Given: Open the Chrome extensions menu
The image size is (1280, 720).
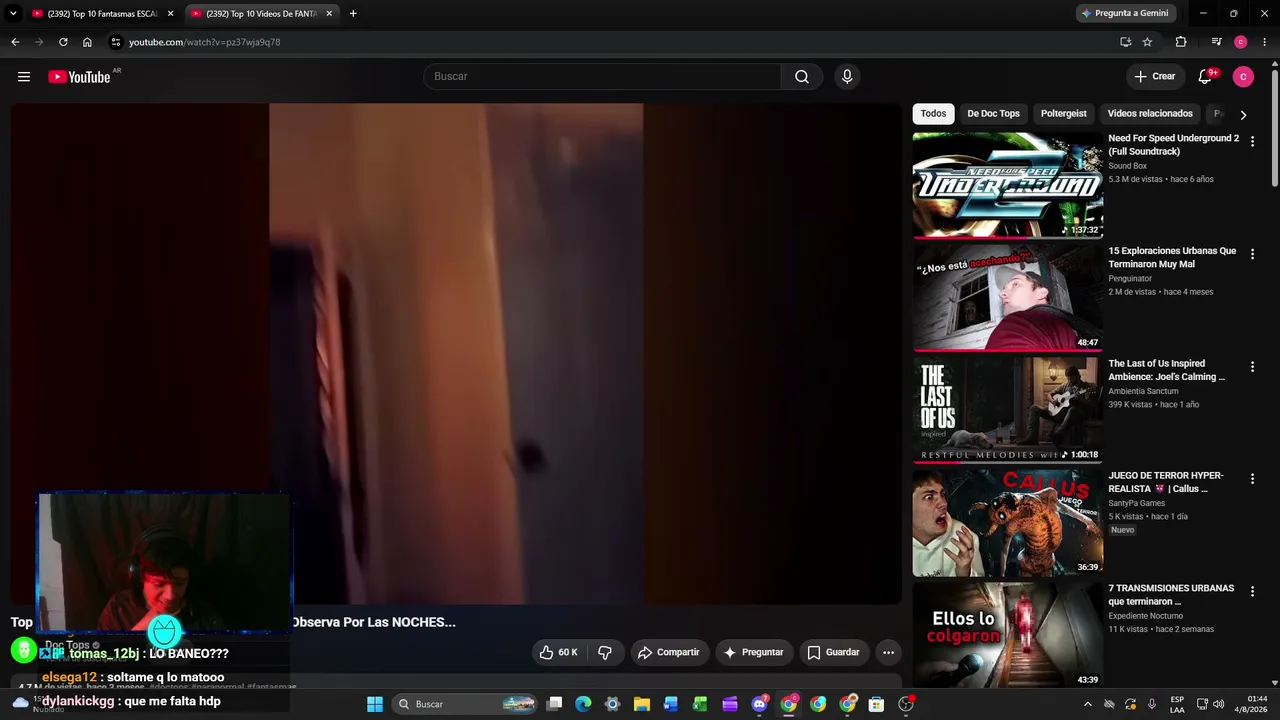Looking at the screenshot, I should click(x=1181, y=42).
